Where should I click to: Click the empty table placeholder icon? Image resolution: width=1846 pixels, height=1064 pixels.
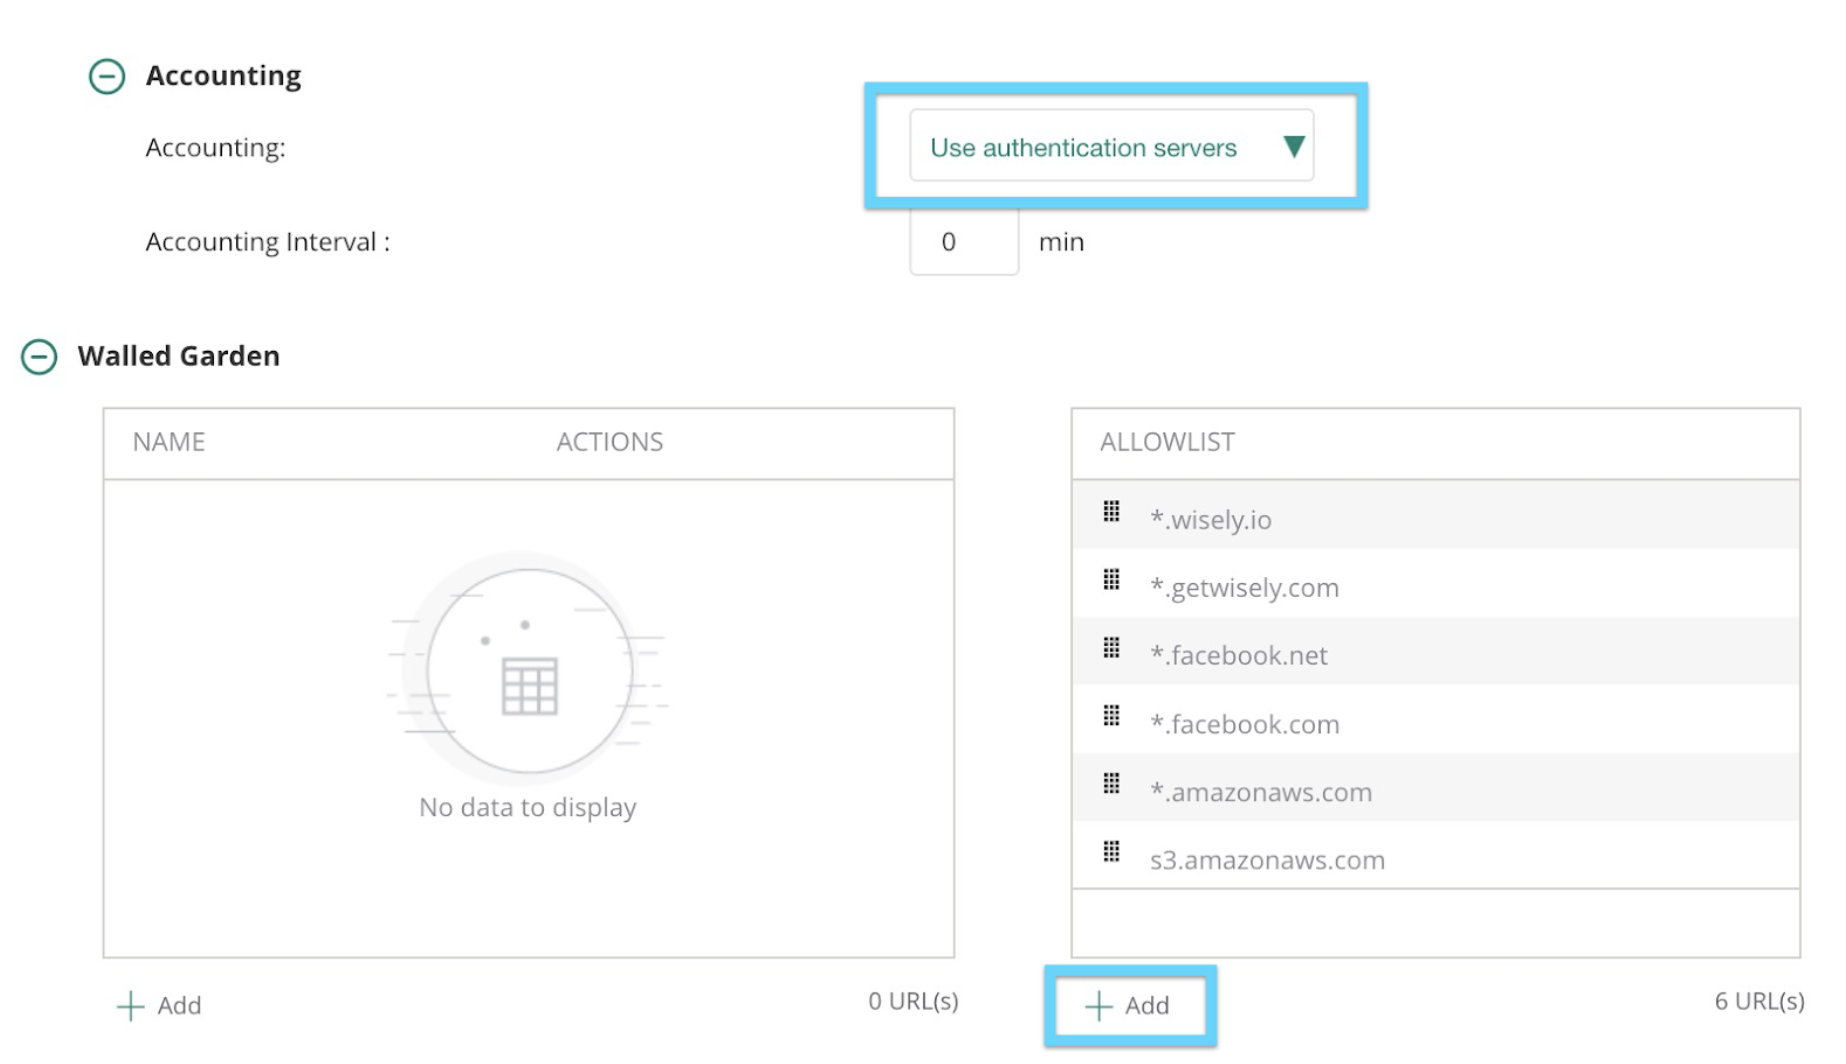tap(528, 669)
